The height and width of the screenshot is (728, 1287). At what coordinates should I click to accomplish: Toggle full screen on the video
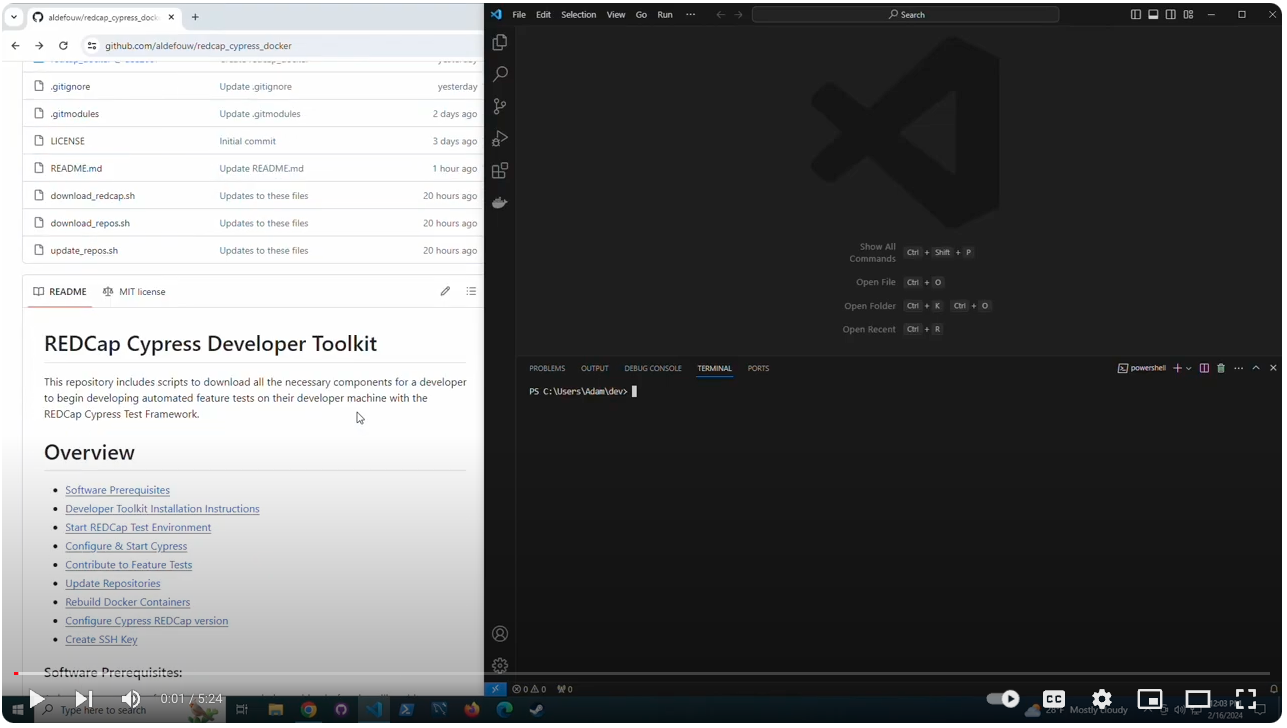(1246, 699)
